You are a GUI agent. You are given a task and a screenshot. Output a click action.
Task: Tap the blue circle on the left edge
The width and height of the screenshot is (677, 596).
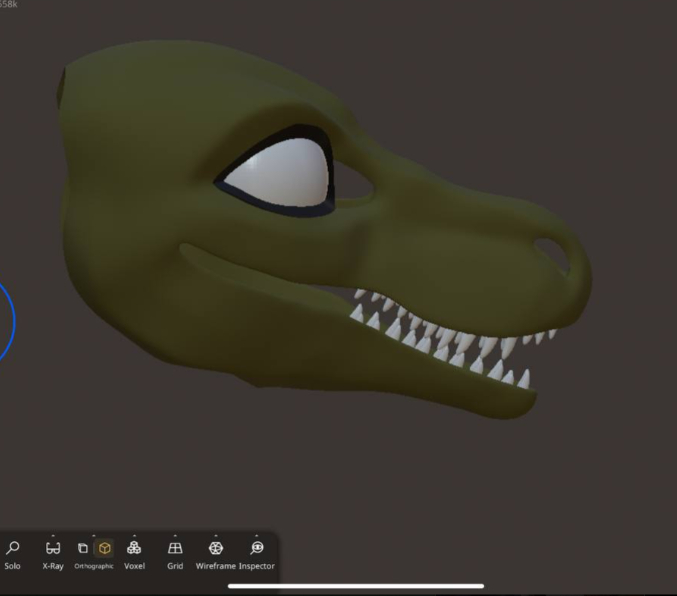tap(8, 321)
